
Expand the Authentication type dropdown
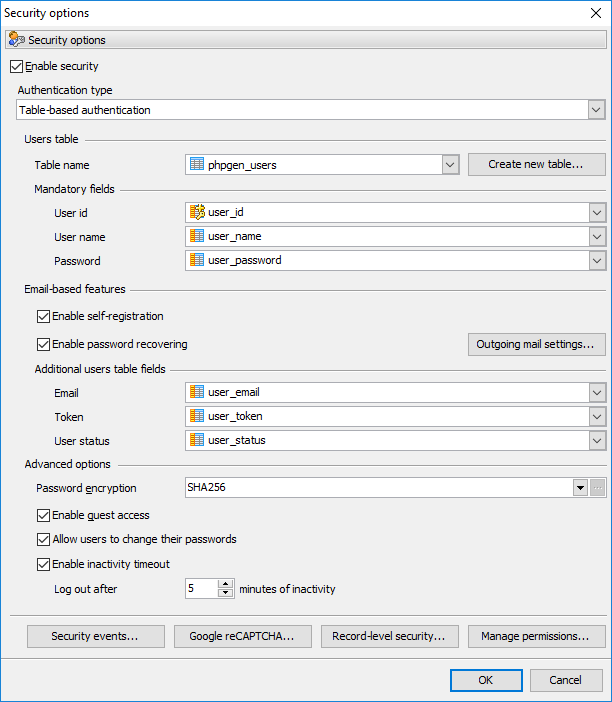(x=596, y=110)
